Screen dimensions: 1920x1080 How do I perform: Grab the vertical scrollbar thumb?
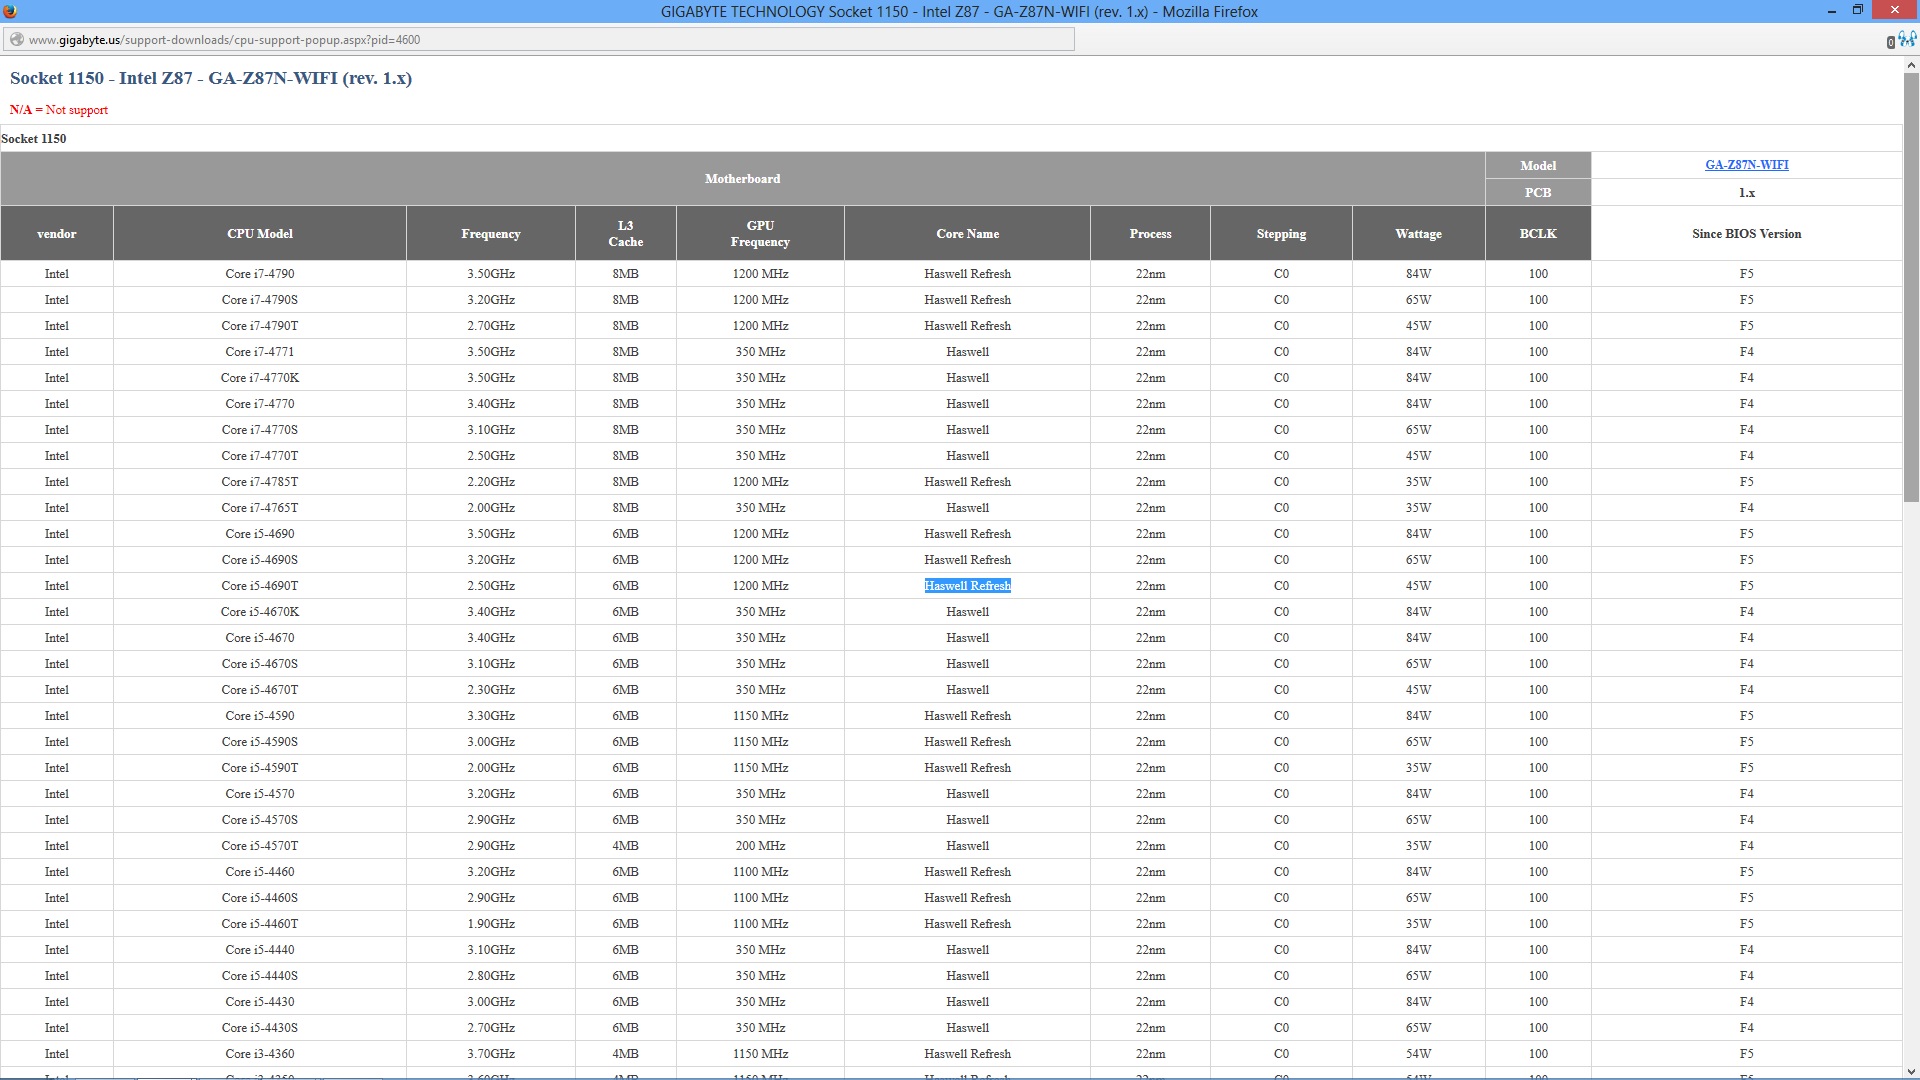tap(1911, 287)
